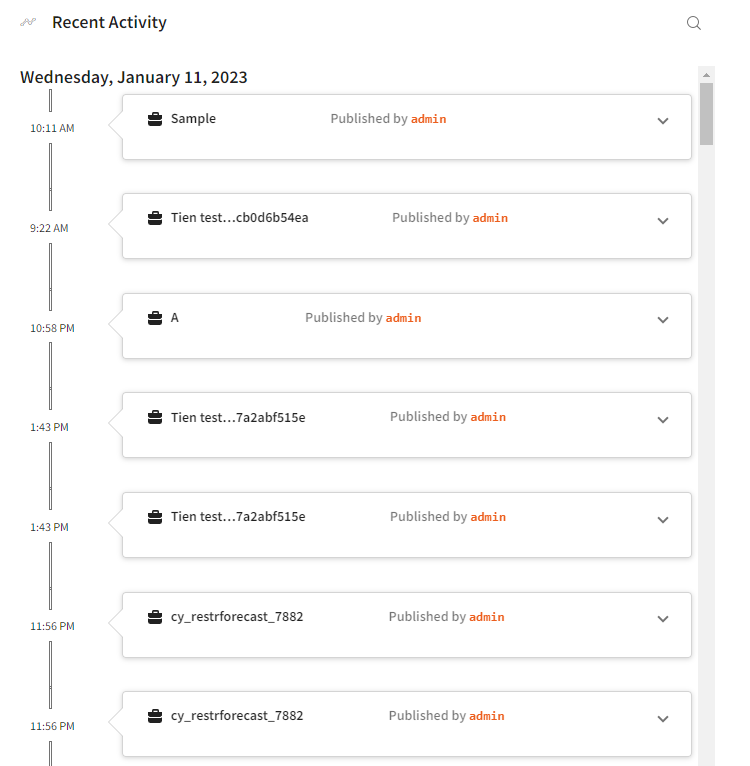The width and height of the screenshot is (750, 766).
Task: Expand the Sample activity card
Action: 662,121
